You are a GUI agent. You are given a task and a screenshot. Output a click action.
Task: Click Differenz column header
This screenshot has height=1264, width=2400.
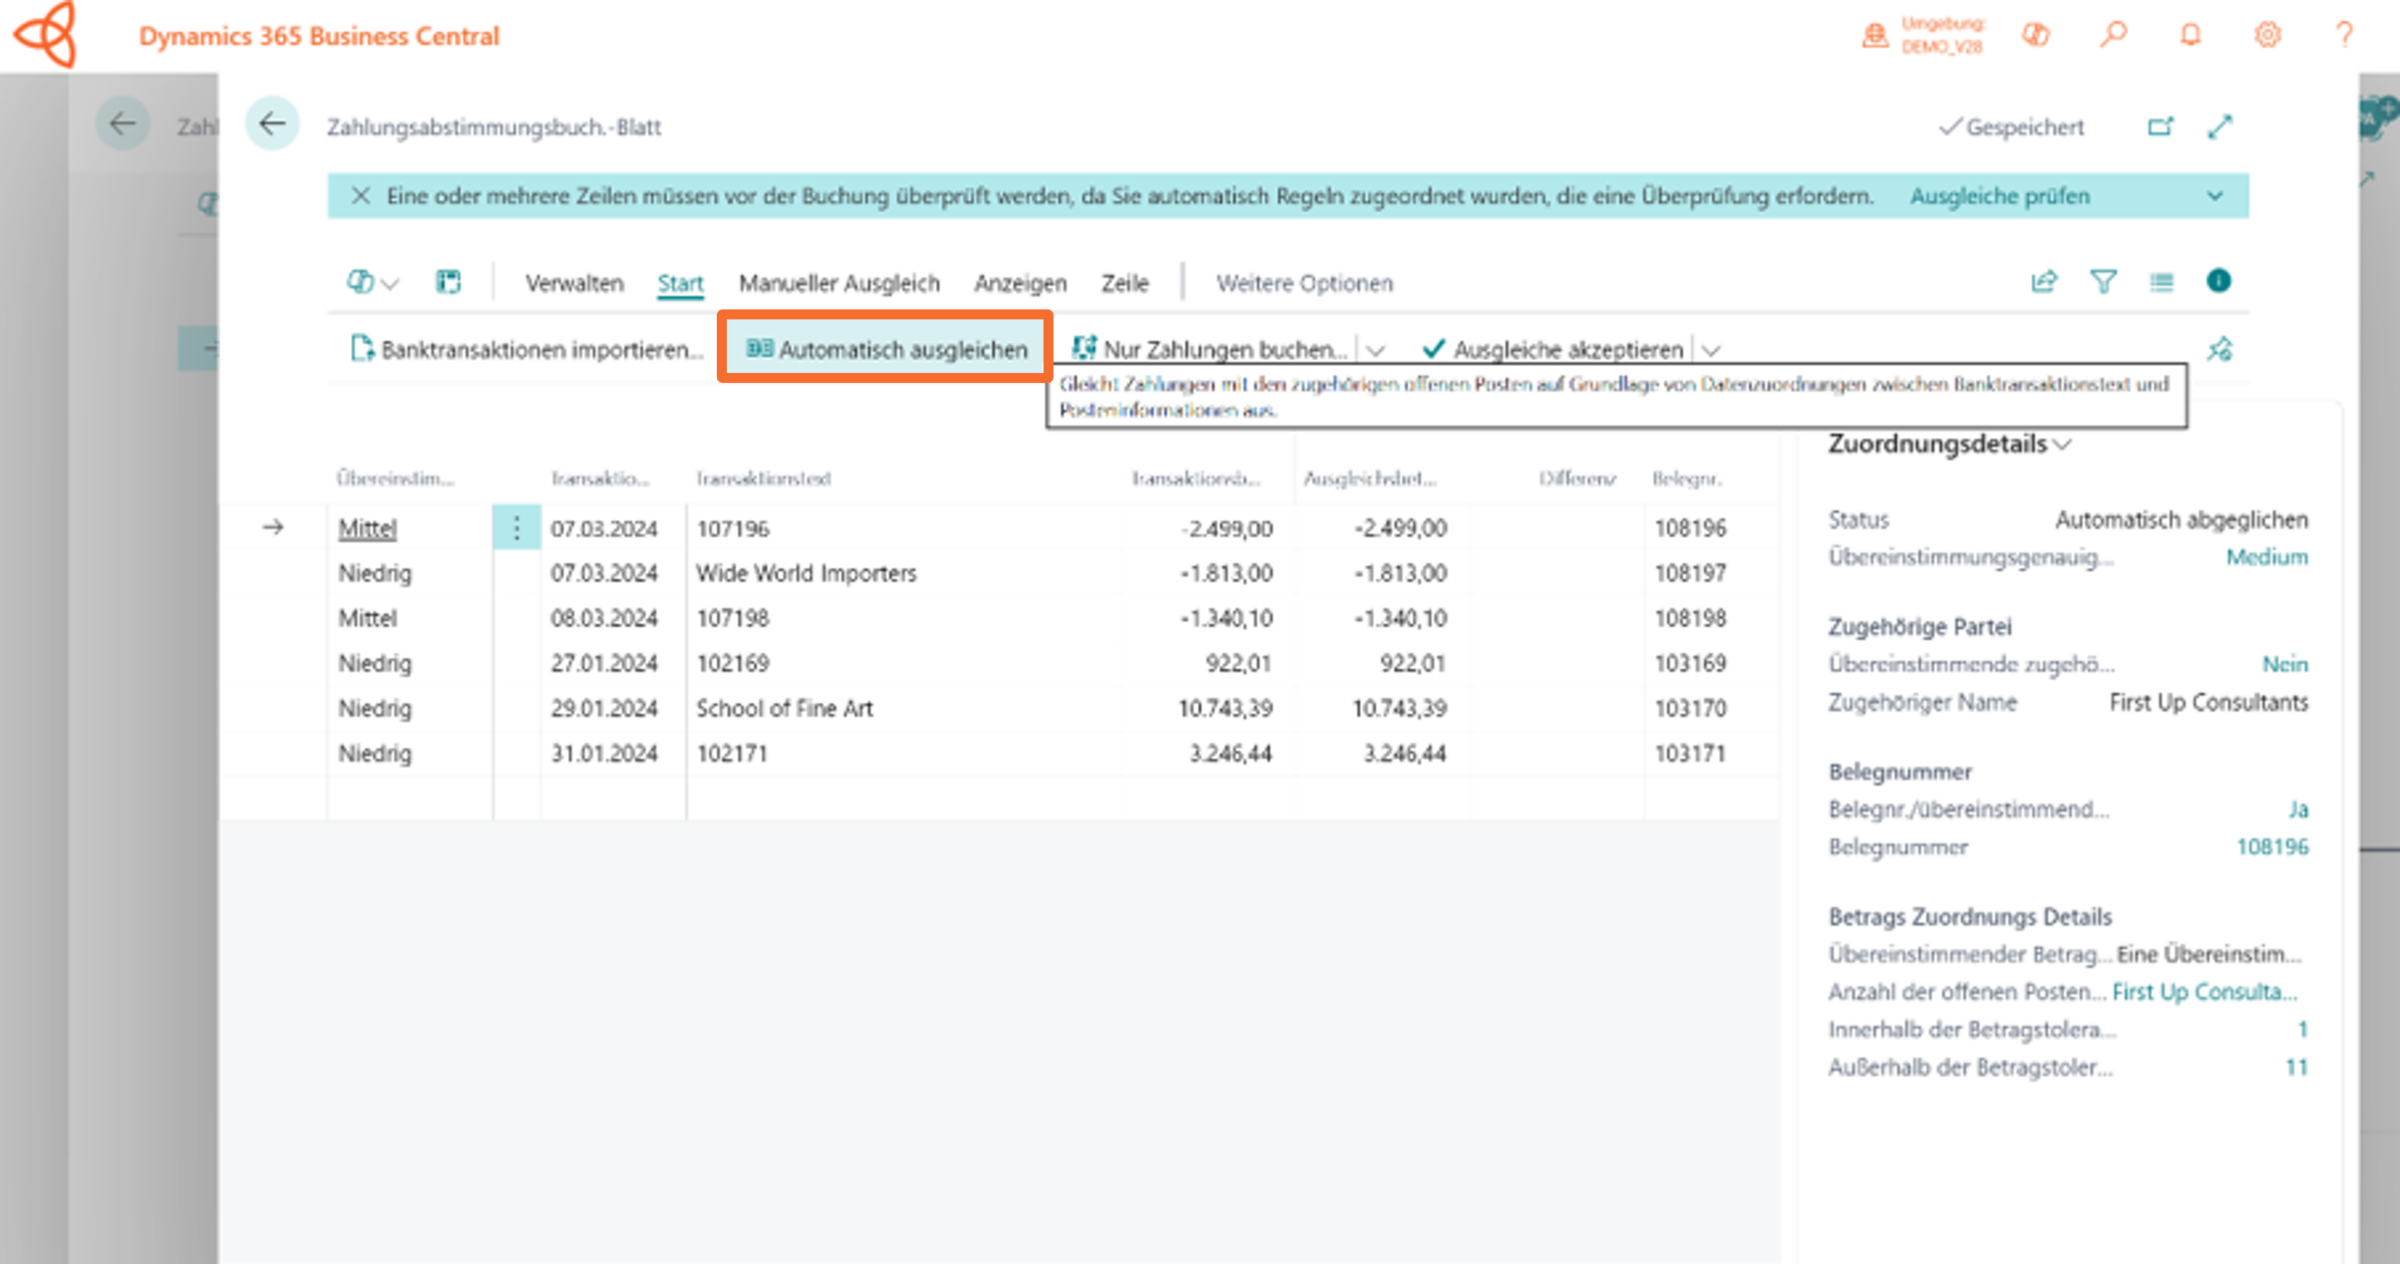pos(1577,478)
